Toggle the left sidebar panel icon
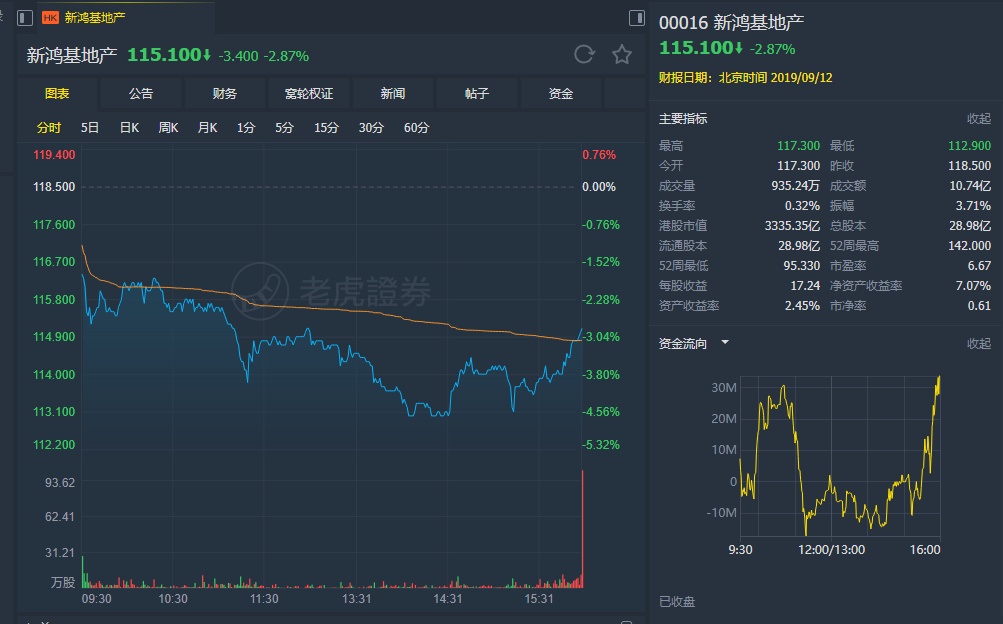The width and height of the screenshot is (1003, 624). (25, 18)
